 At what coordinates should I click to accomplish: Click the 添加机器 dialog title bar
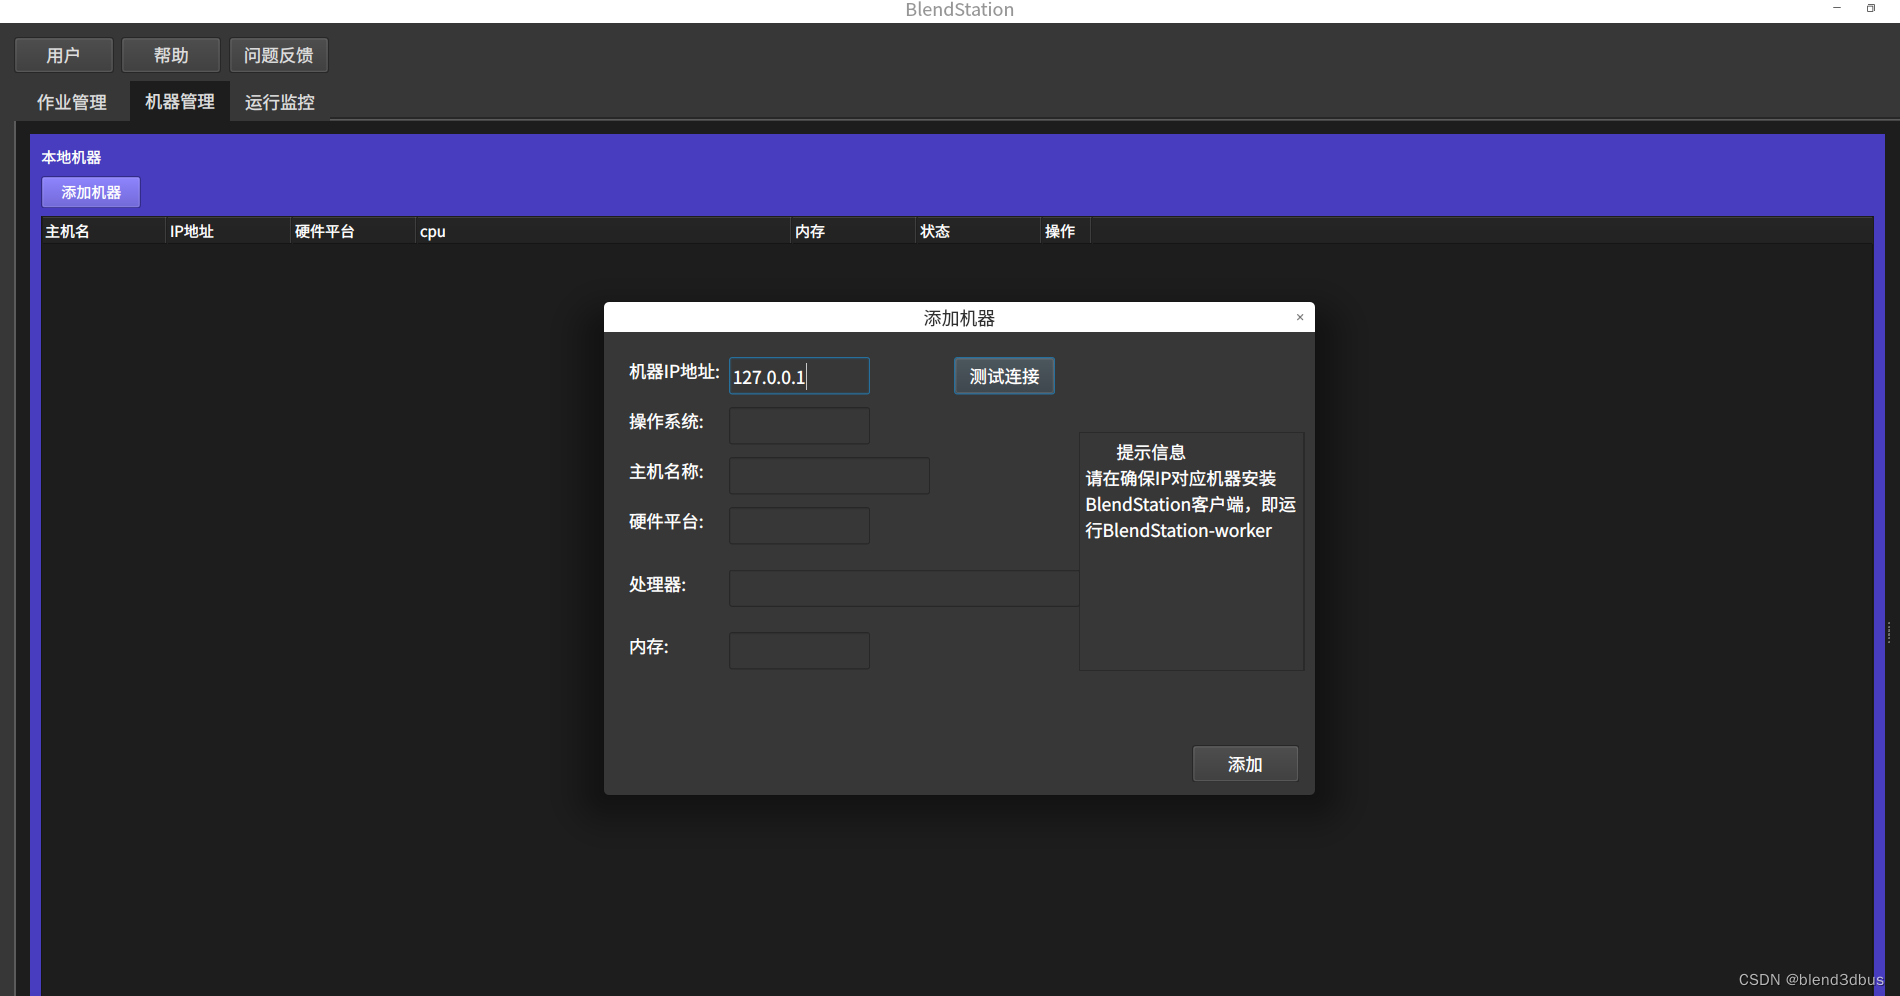coord(959,317)
